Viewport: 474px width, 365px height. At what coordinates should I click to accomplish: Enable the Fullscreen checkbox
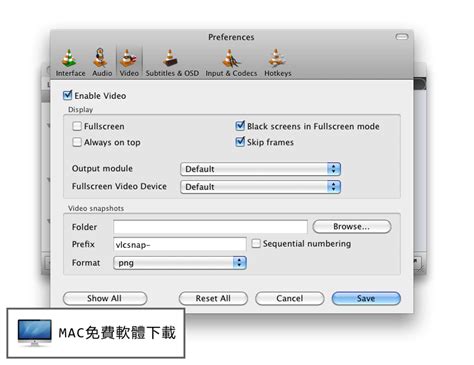point(77,126)
